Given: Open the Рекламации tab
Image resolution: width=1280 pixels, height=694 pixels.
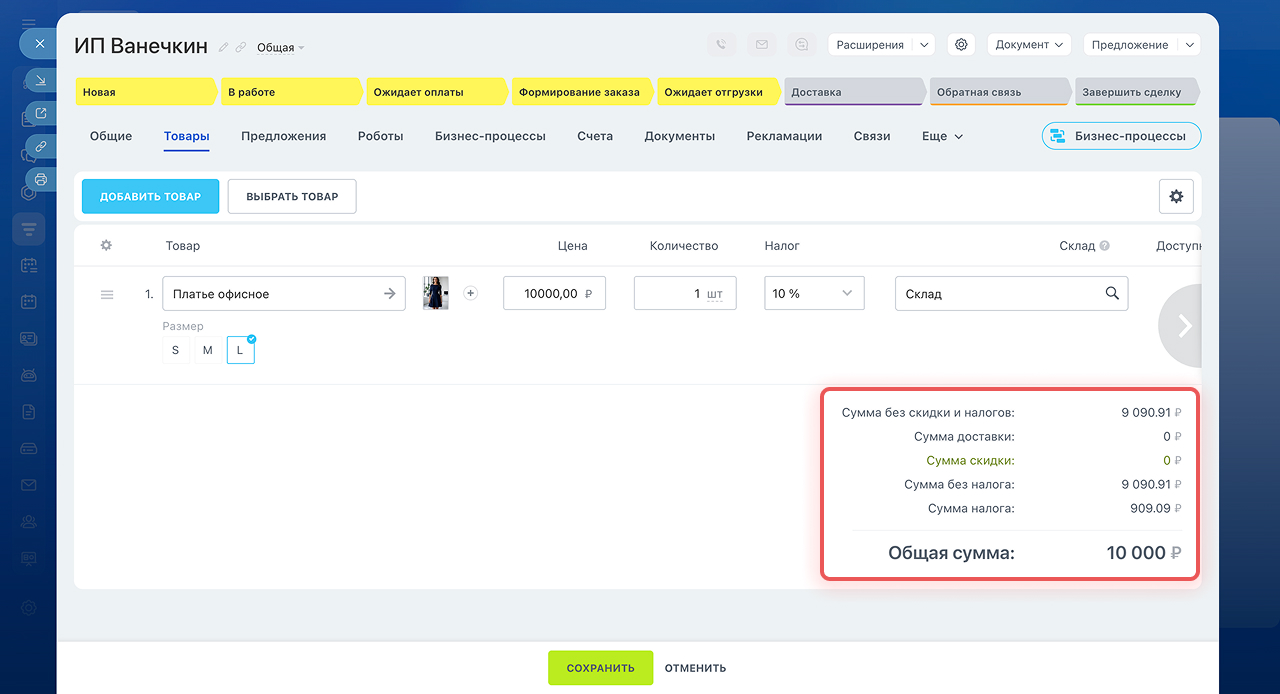Looking at the screenshot, I should (x=784, y=136).
